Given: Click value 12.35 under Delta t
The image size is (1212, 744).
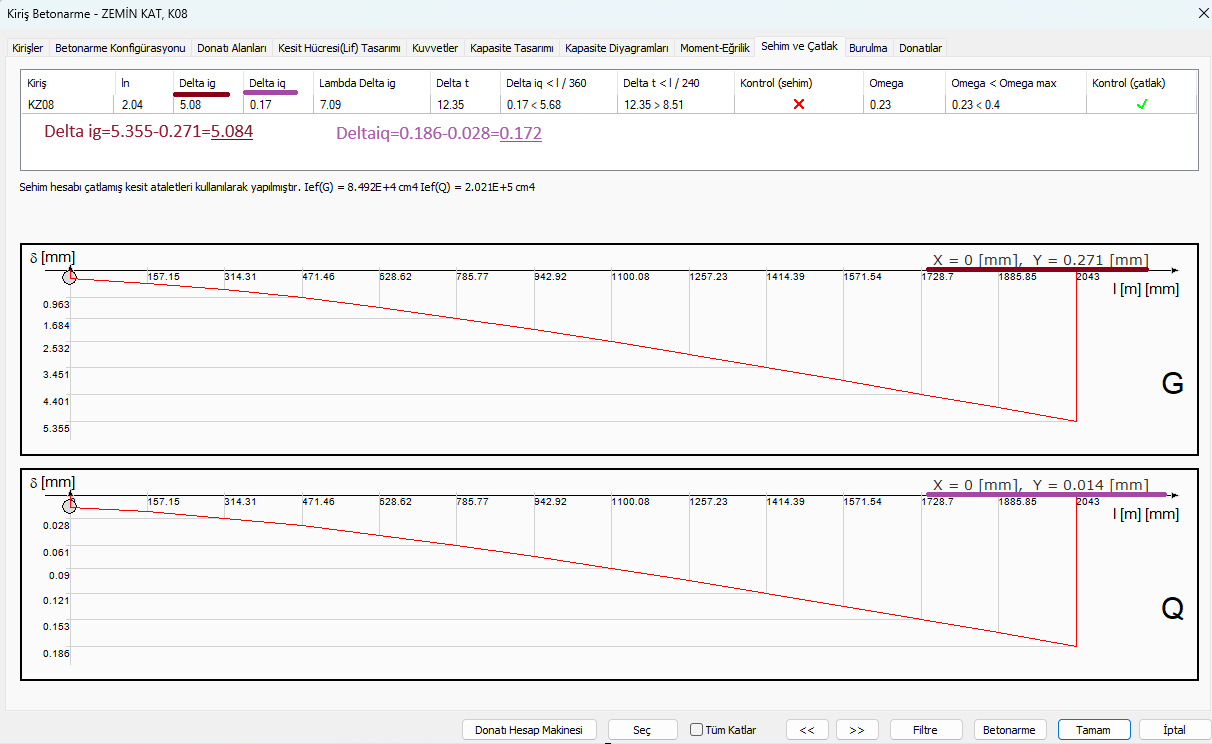Looking at the screenshot, I should click(450, 104).
